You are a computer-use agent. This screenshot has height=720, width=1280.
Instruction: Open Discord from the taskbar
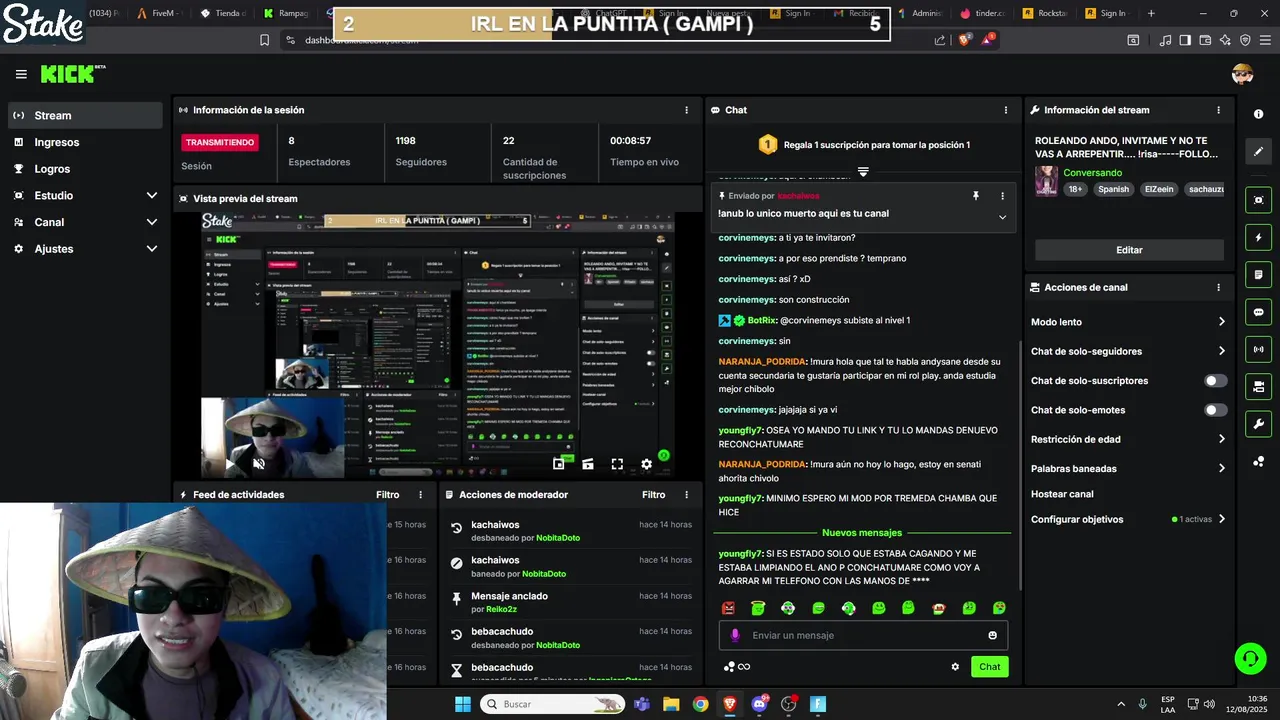click(x=759, y=704)
